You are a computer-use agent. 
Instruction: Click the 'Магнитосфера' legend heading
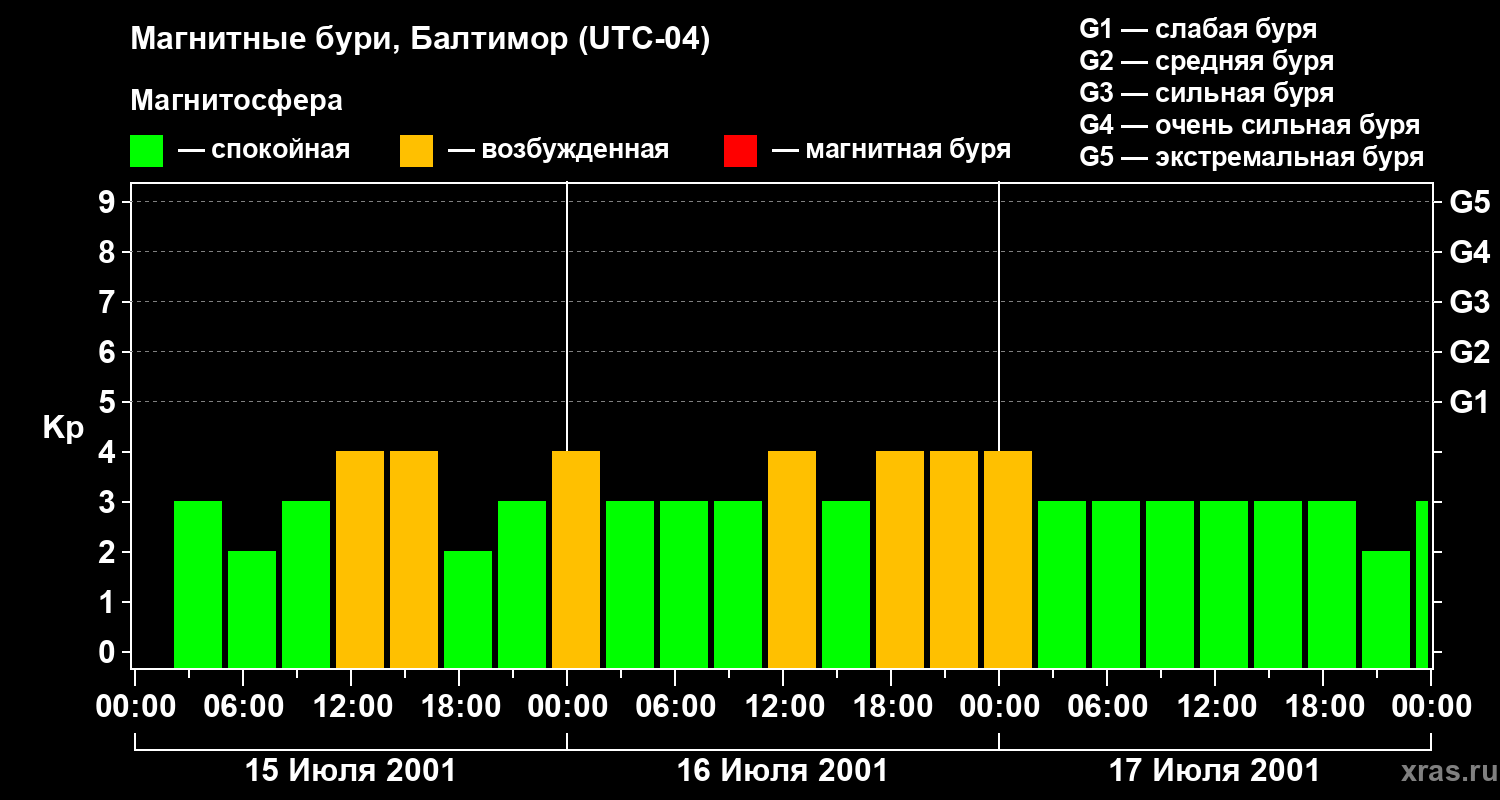(236, 101)
